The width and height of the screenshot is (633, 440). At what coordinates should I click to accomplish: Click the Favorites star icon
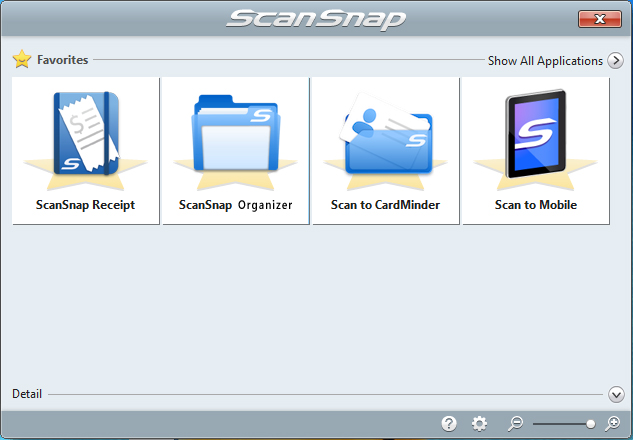click(x=22, y=59)
